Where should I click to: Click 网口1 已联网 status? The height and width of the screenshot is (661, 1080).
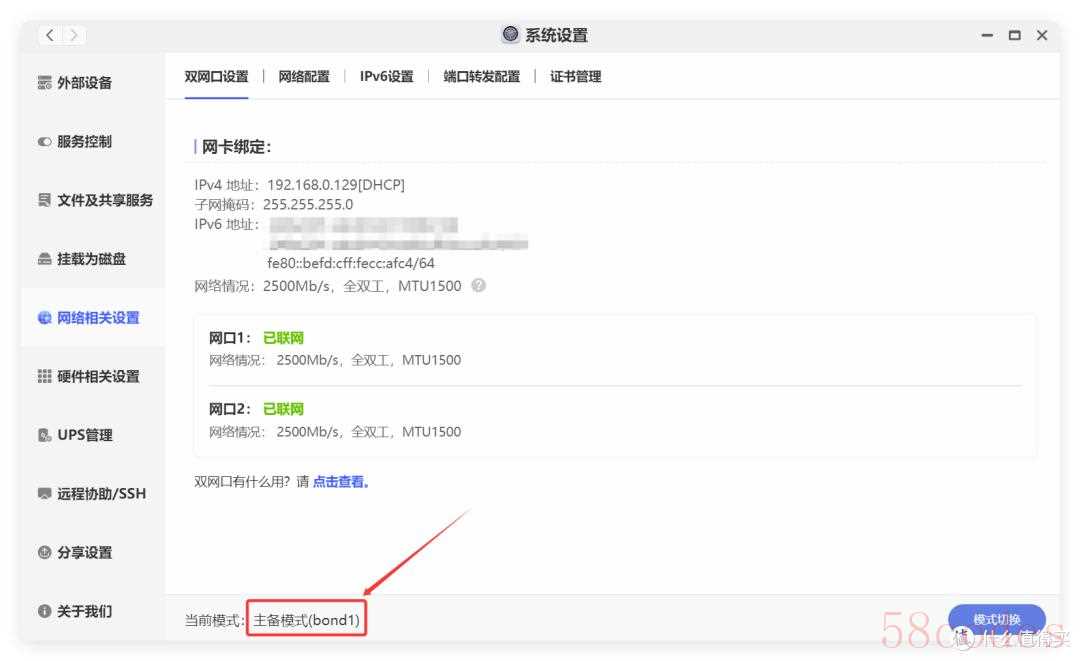click(x=283, y=338)
